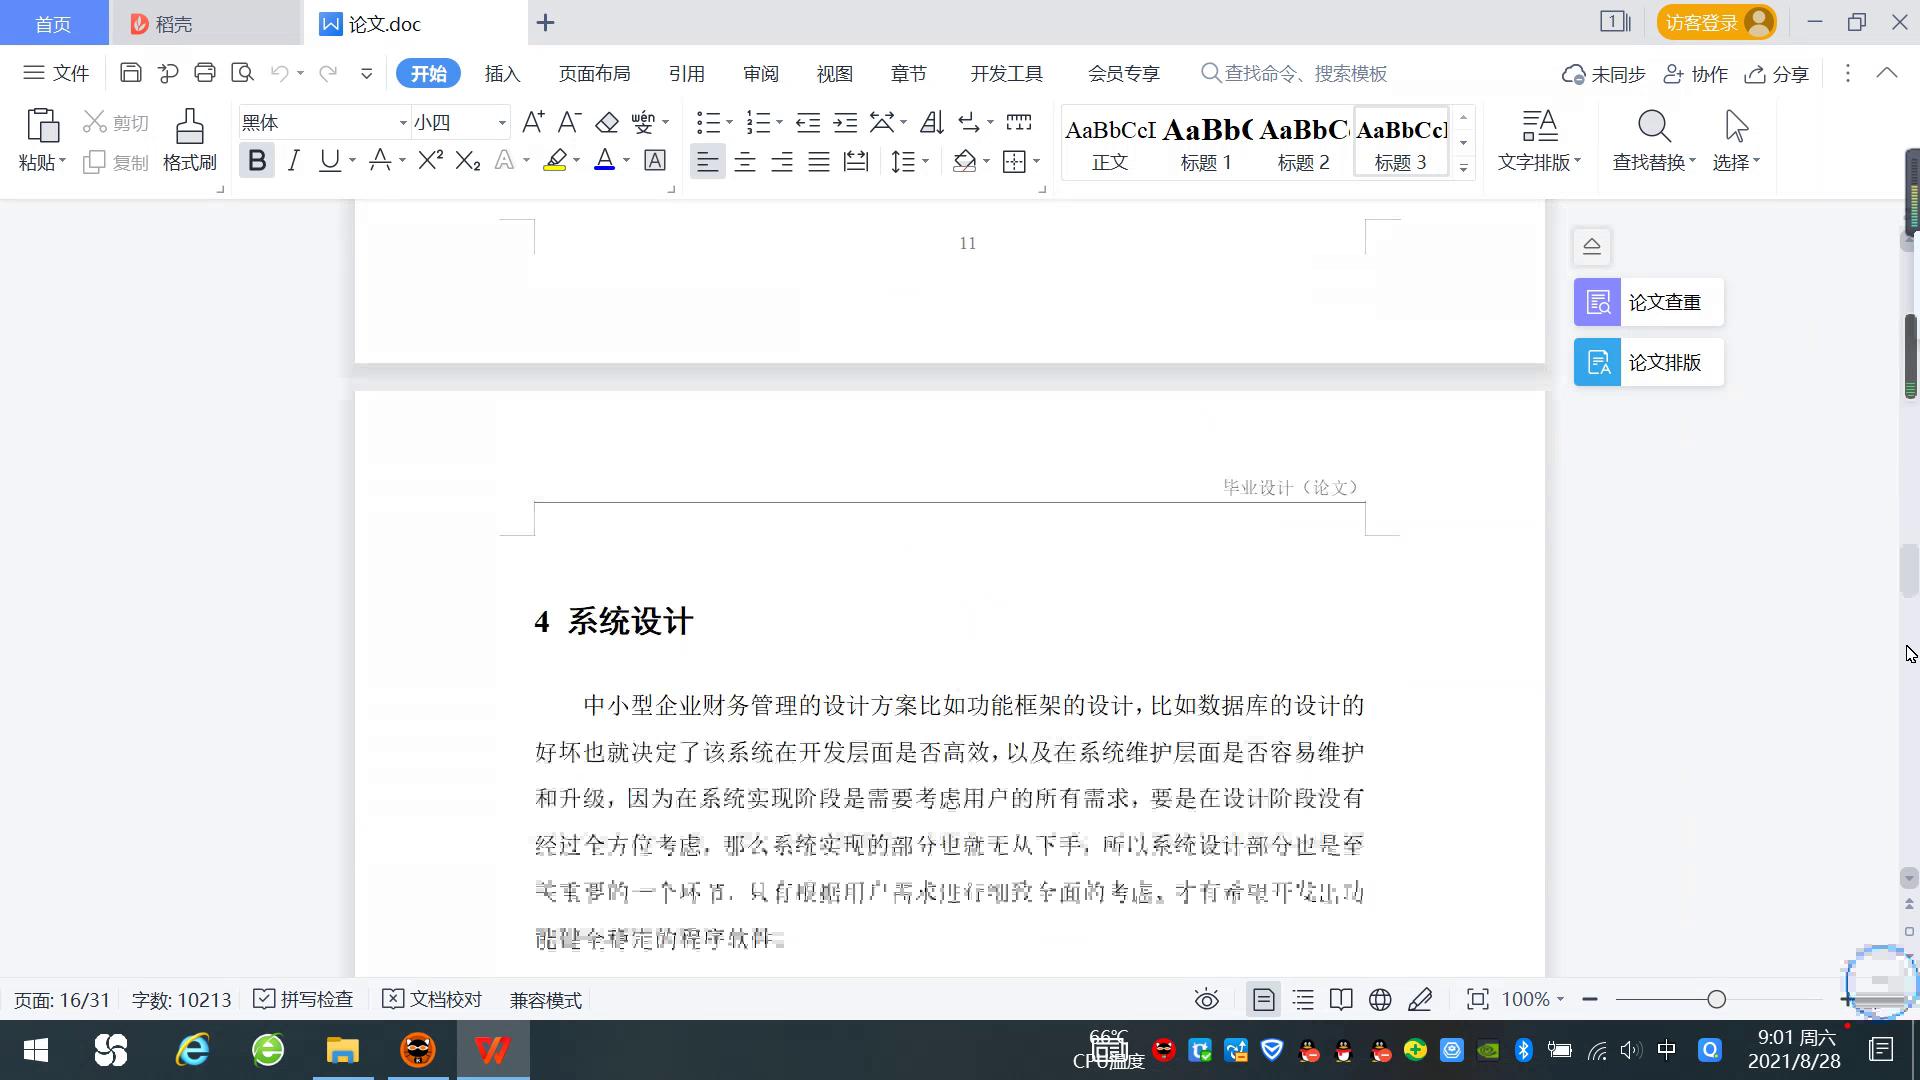The image size is (1920, 1080).
Task: Enable center text alignment
Action: (x=745, y=160)
